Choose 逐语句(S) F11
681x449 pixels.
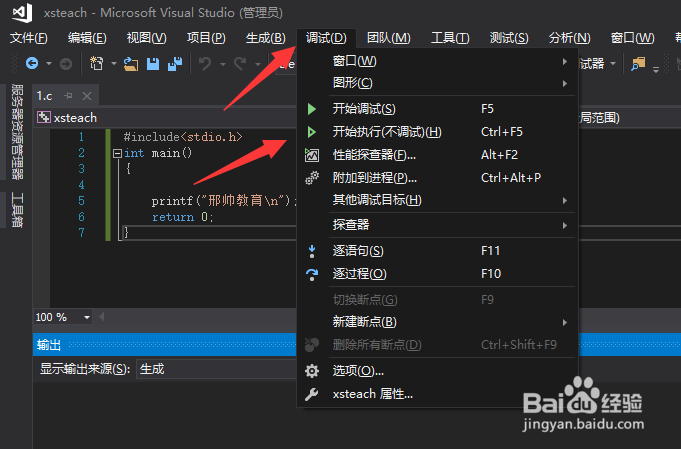click(x=437, y=251)
